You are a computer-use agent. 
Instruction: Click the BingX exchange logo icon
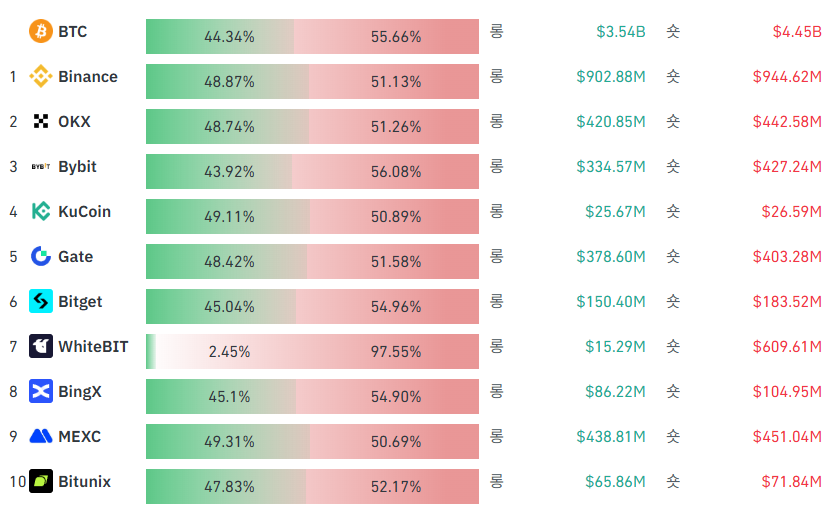[41, 392]
